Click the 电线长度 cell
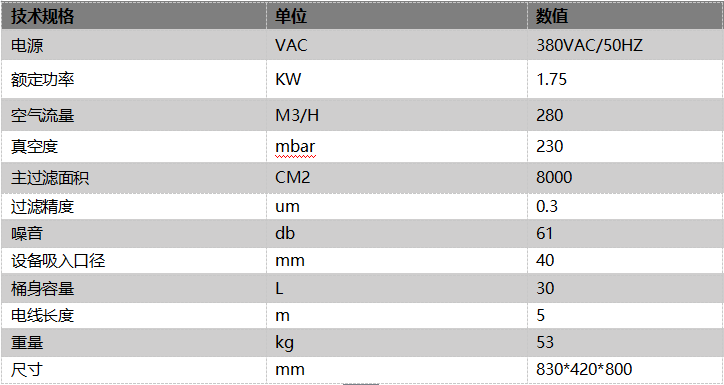 point(133,316)
